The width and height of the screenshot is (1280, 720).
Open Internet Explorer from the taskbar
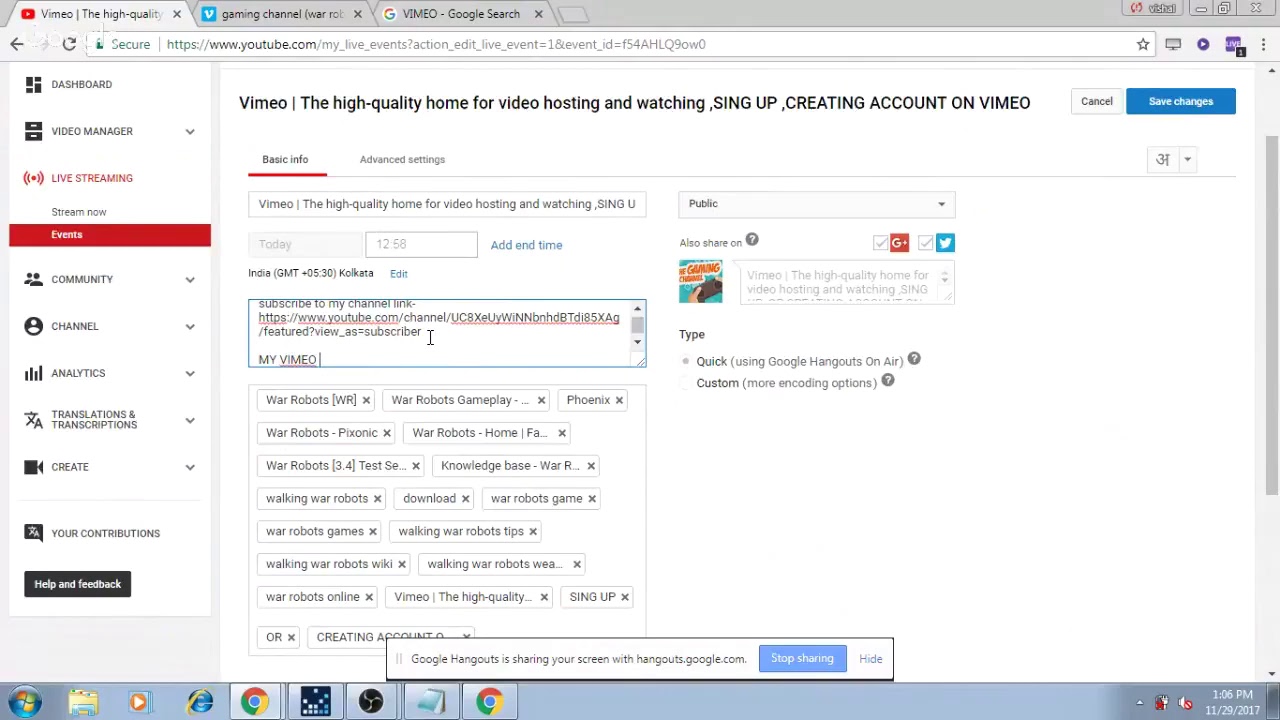201,702
